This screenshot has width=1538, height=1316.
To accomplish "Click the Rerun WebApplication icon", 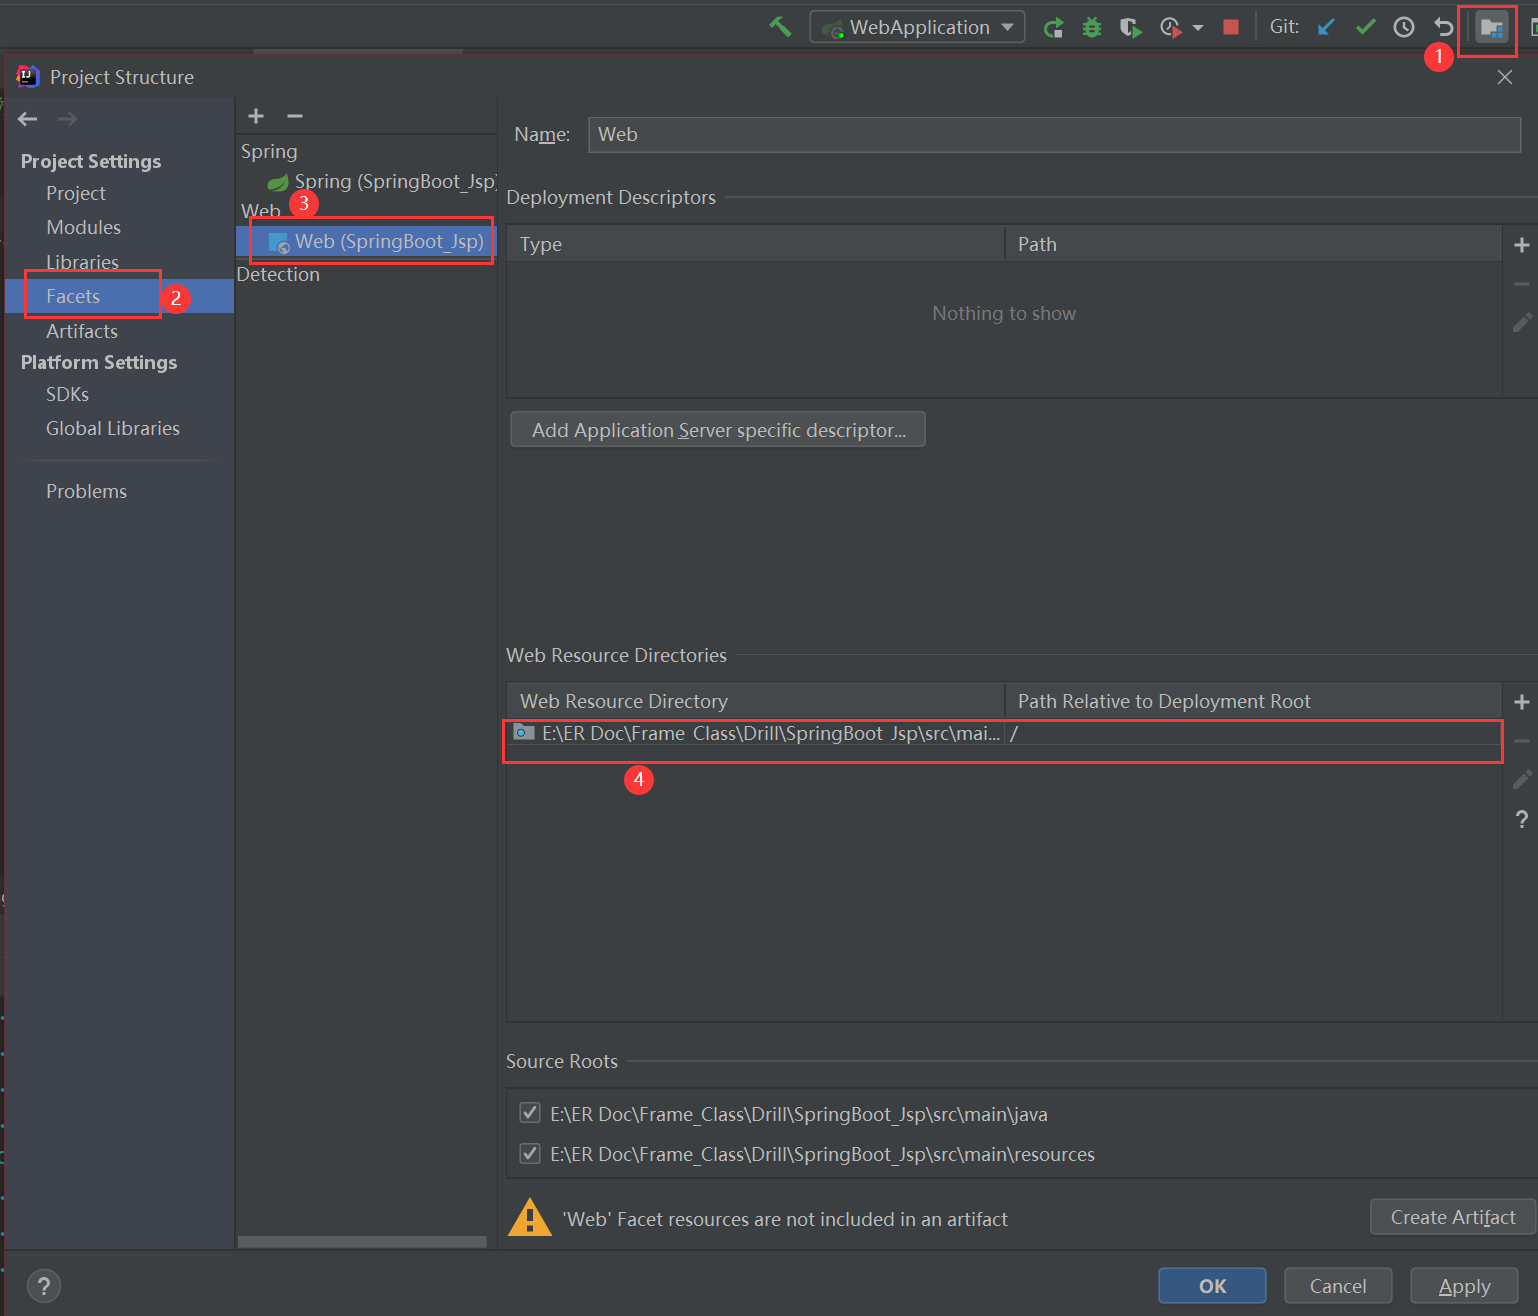I will coord(1053,27).
